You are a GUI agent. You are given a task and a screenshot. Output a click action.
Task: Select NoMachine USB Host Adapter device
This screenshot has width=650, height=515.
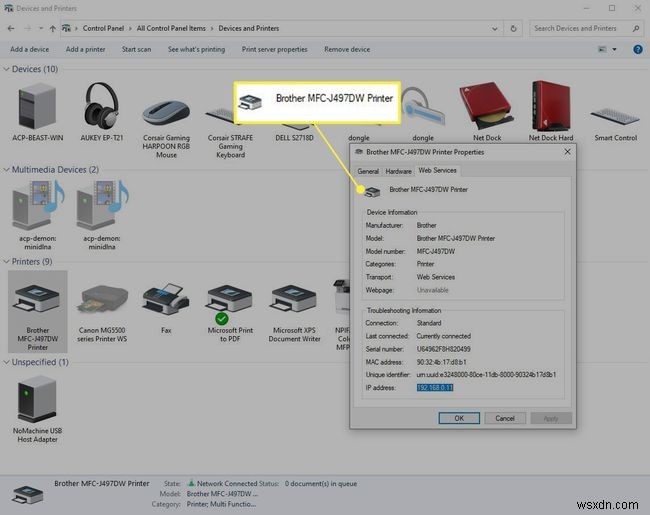coord(37,410)
